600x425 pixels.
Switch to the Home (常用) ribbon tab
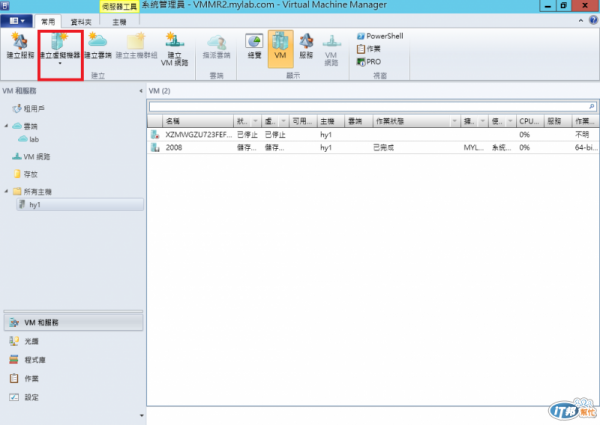(48, 22)
